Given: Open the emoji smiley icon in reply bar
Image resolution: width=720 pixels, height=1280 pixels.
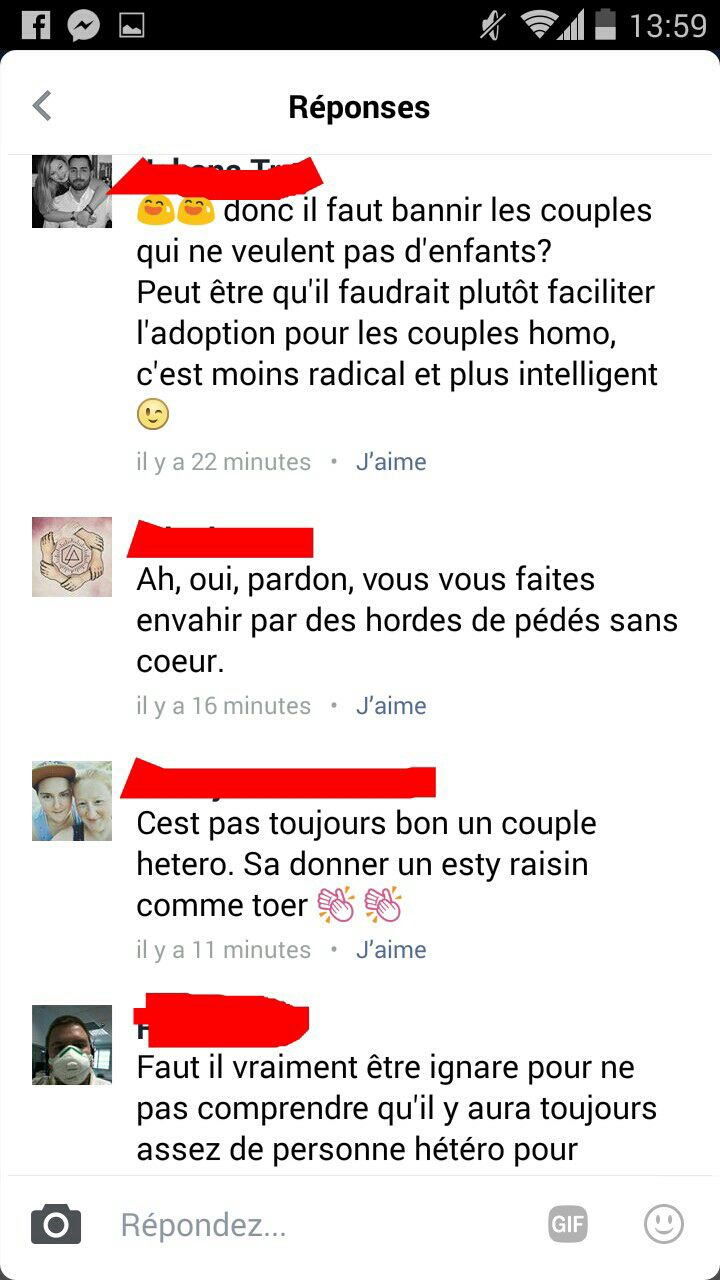Looking at the screenshot, I should (664, 1224).
